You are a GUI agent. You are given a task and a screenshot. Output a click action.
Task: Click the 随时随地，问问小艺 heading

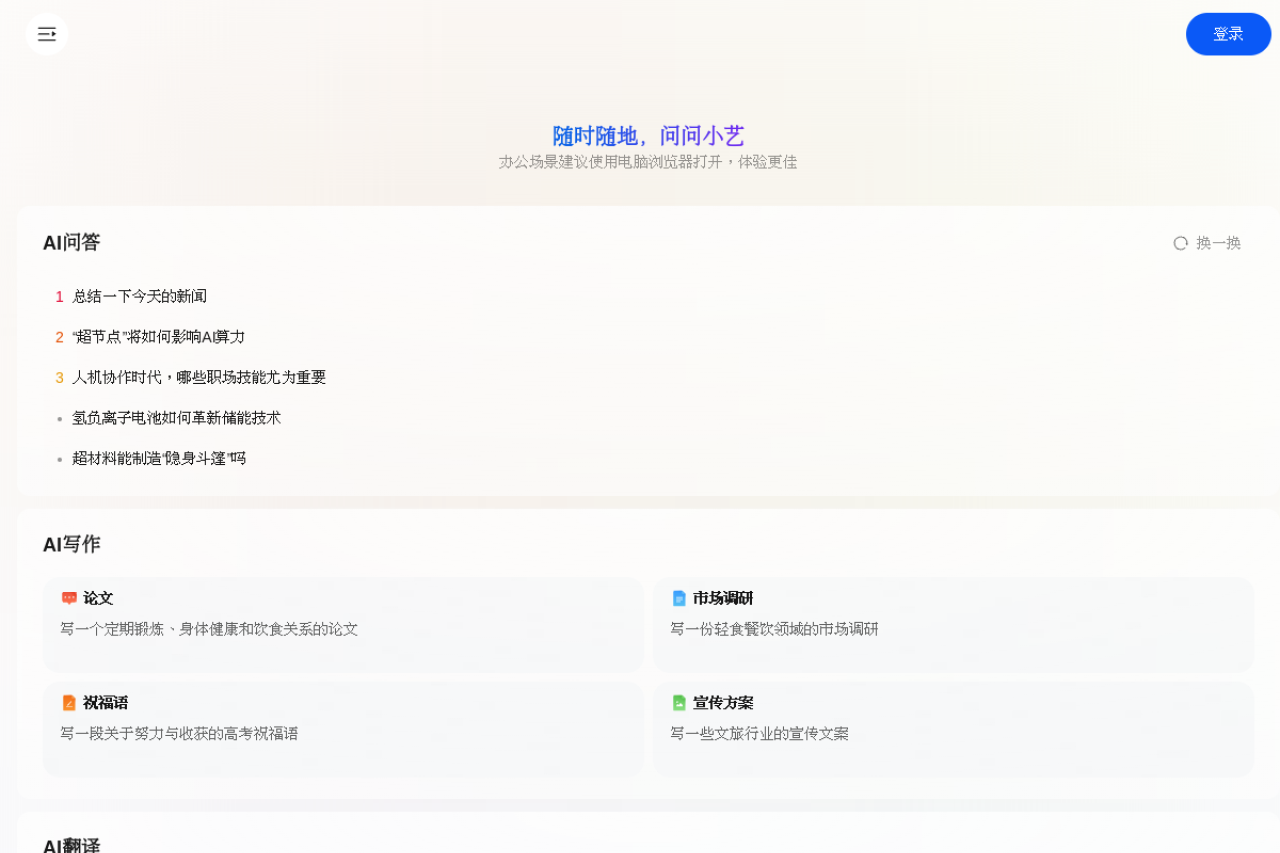pos(646,135)
